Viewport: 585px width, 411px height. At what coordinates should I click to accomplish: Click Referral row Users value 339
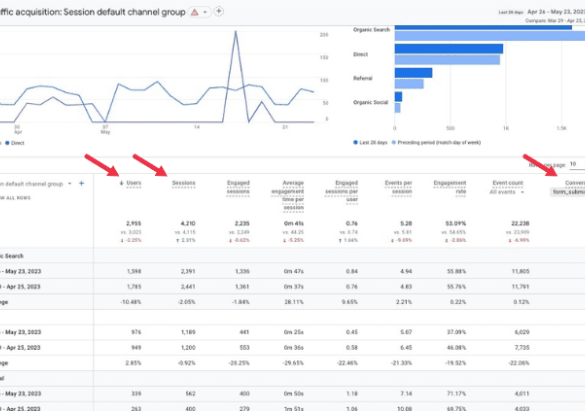136,393
